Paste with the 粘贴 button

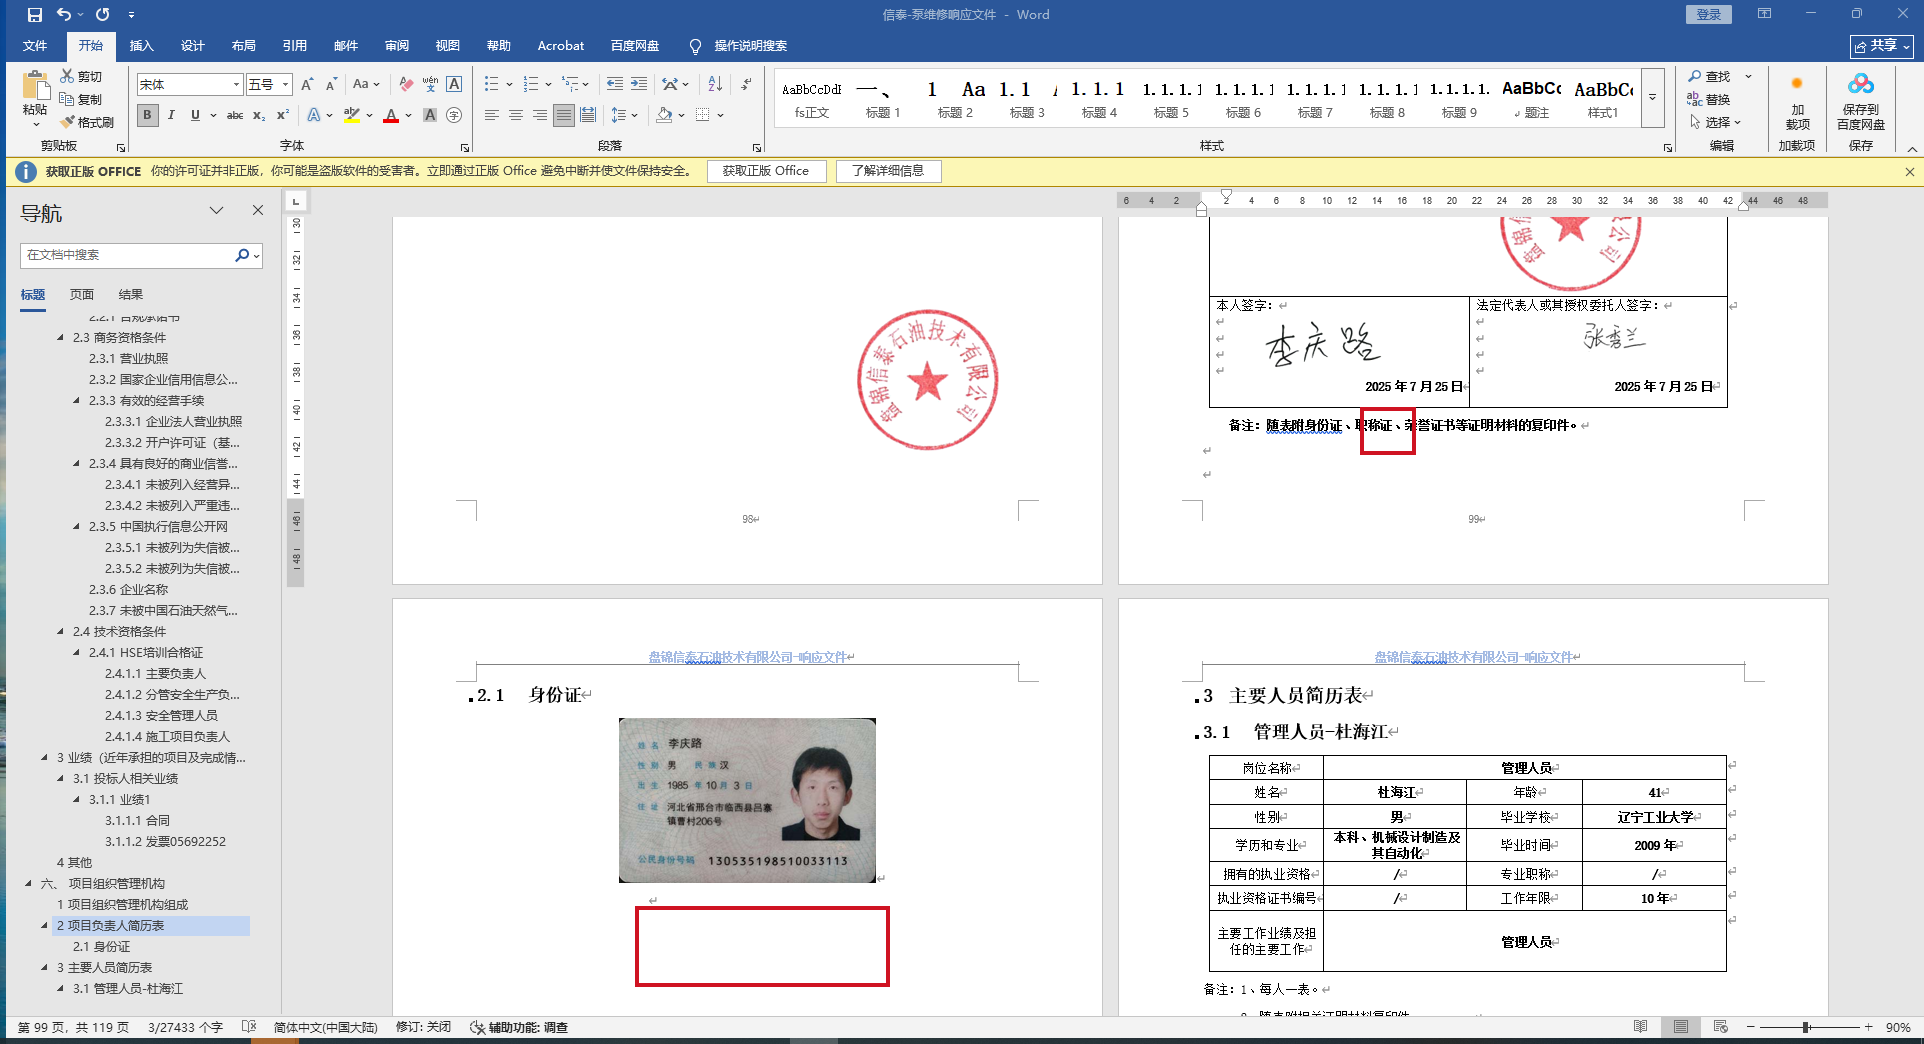[x=36, y=100]
